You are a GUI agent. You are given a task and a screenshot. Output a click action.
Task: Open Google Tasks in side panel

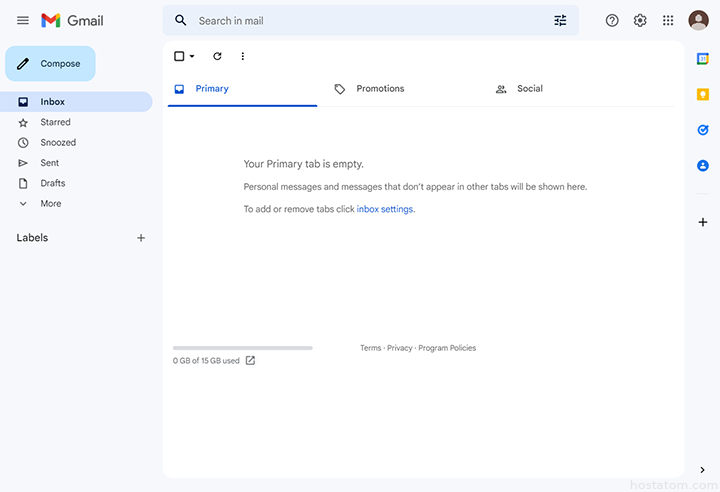[703, 130]
